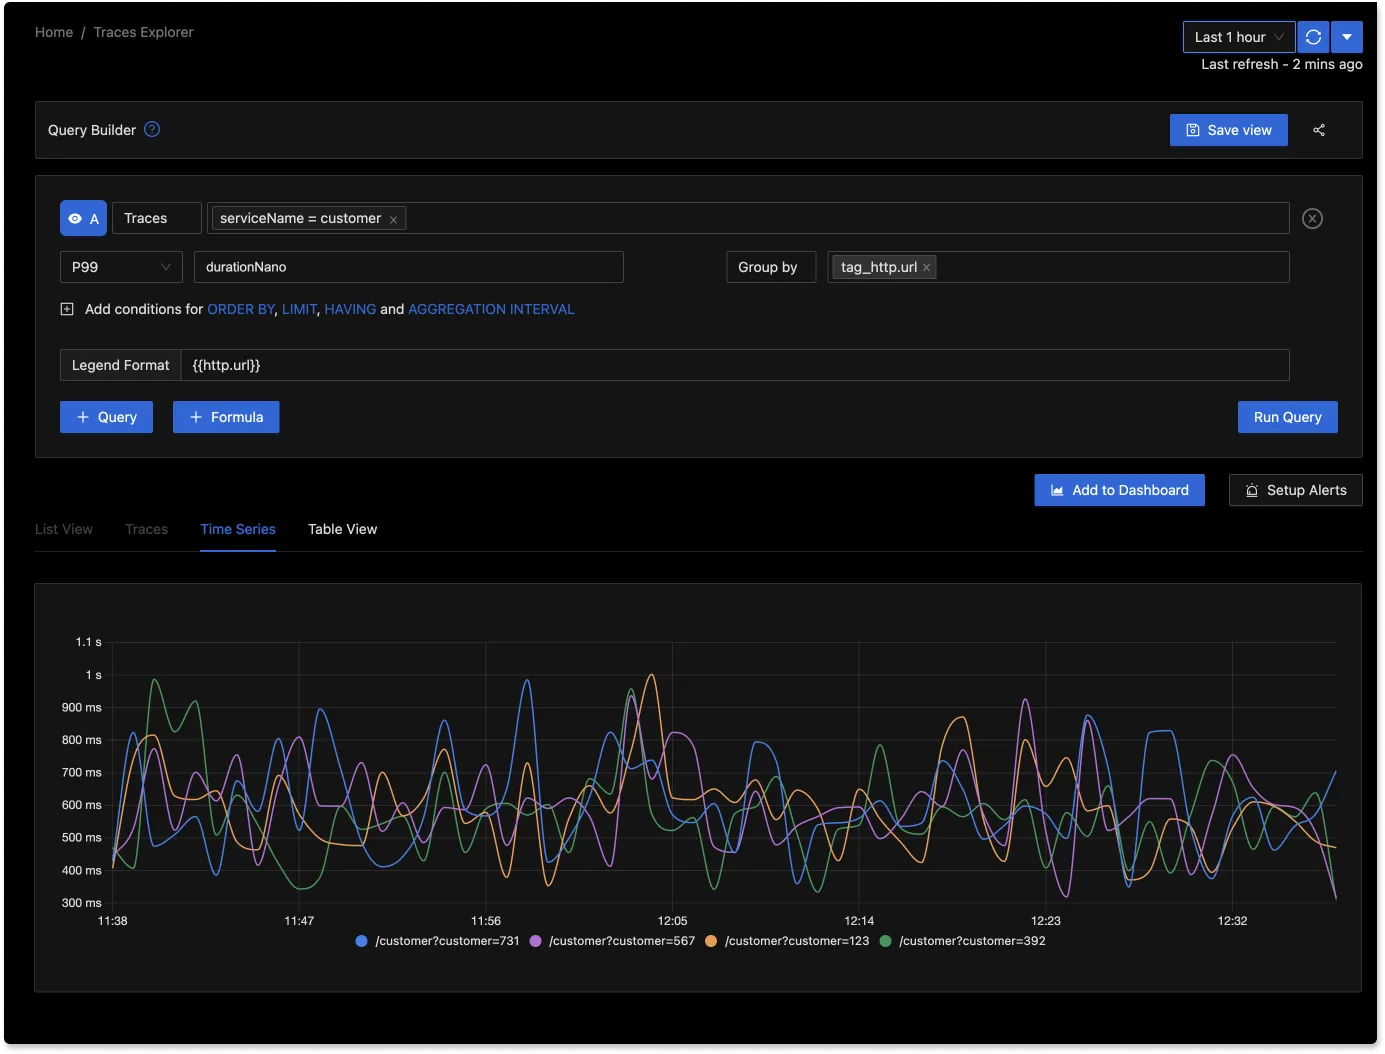Click the Traces Explorer breadcrumb
This screenshot has height=1054, width=1385.
coord(144,32)
